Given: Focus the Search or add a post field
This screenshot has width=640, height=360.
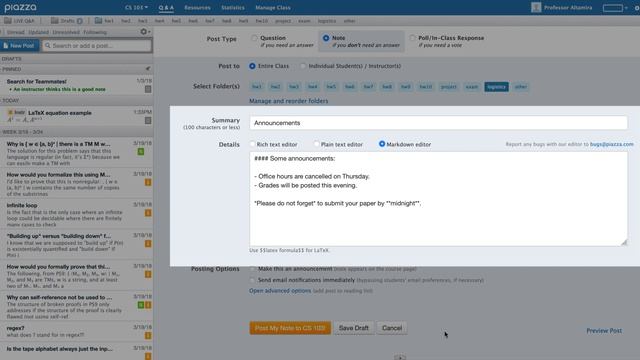Looking at the screenshot, I should pos(97,46).
